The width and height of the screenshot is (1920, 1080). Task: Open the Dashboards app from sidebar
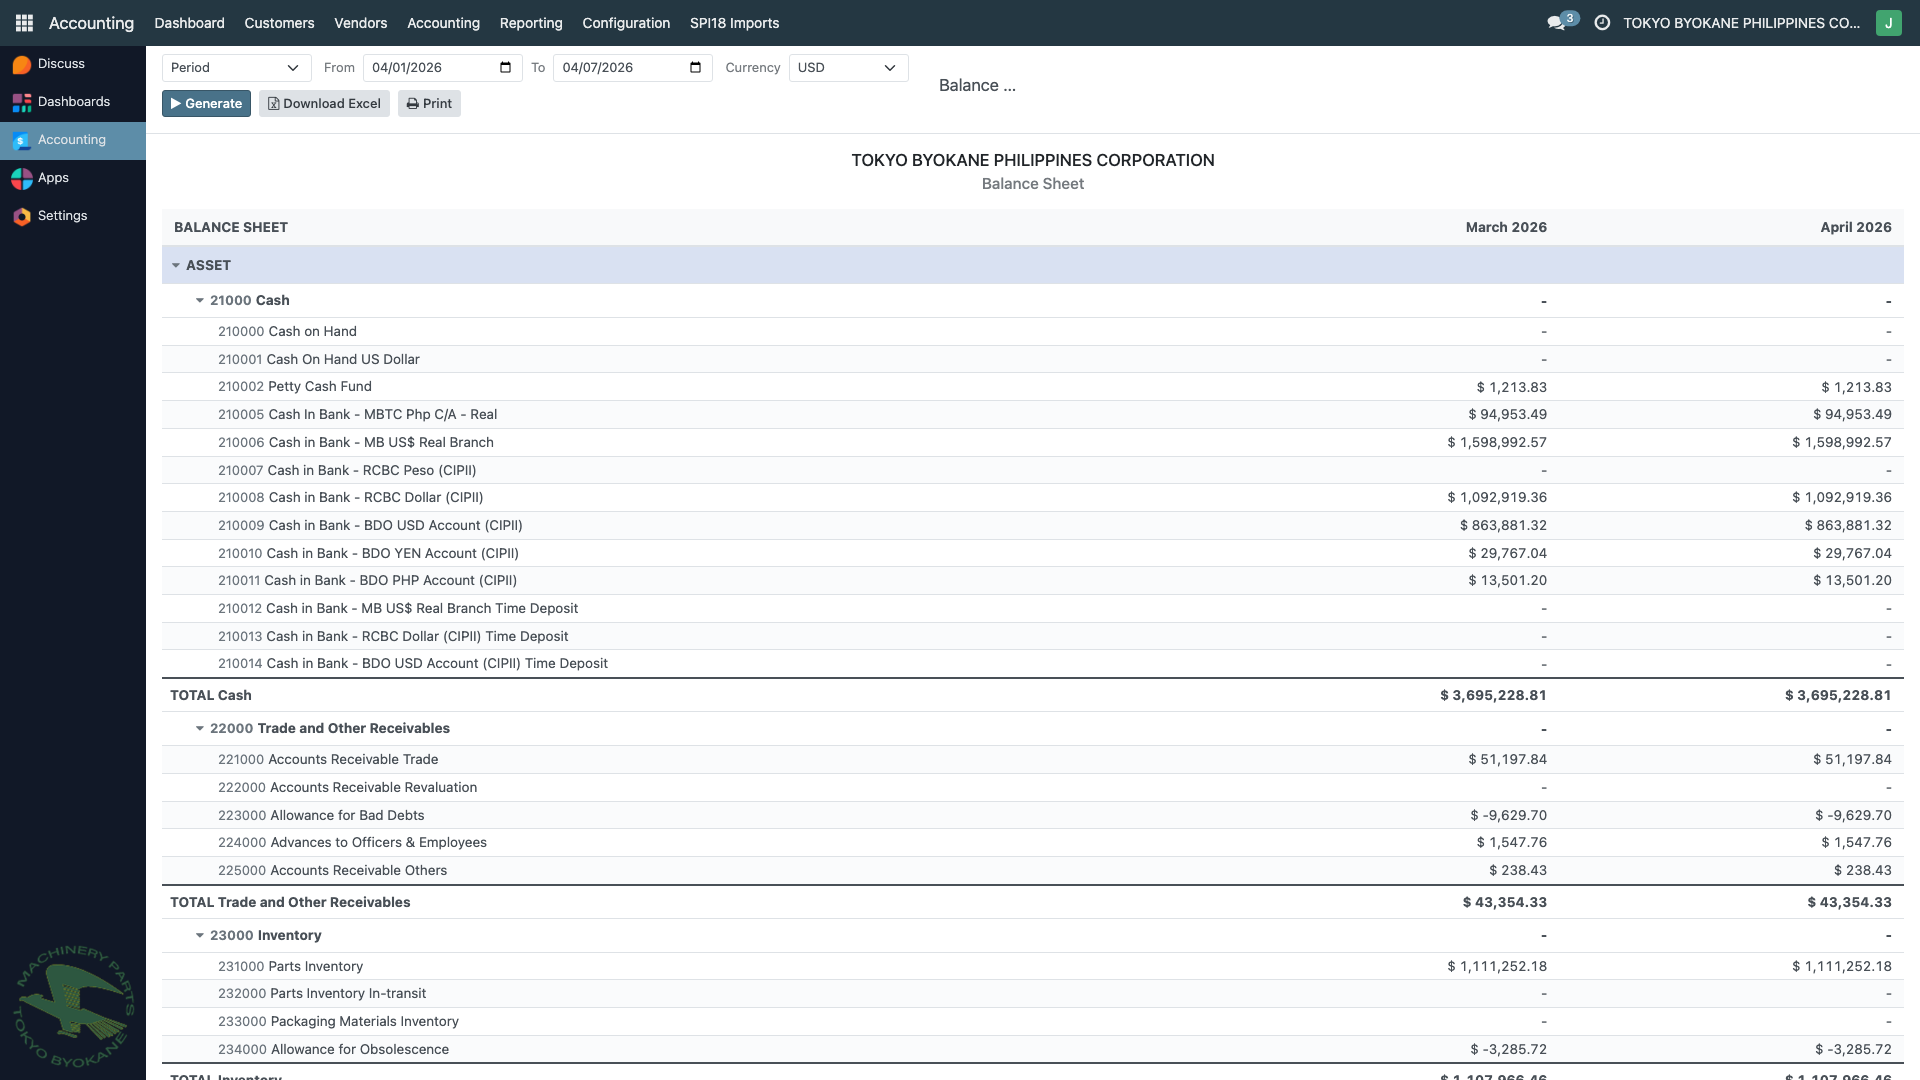tap(73, 101)
